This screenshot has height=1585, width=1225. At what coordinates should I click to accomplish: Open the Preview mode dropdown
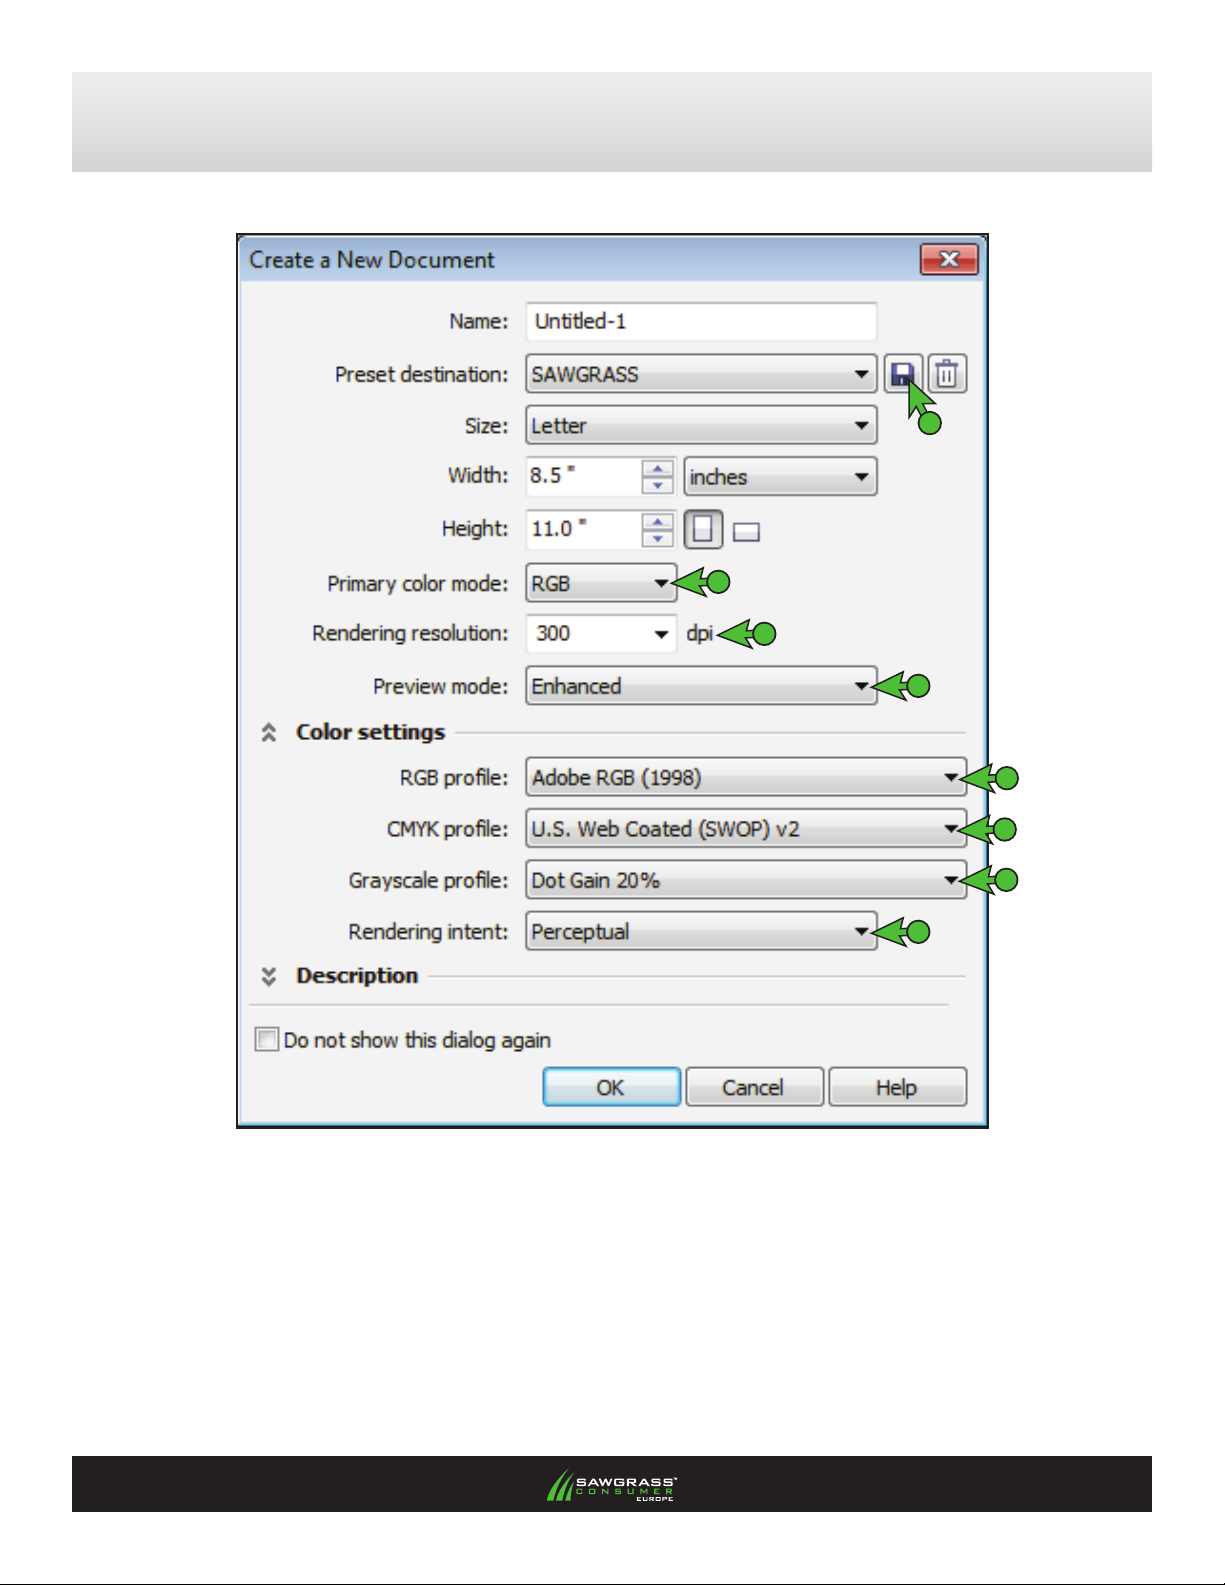(701, 686)
